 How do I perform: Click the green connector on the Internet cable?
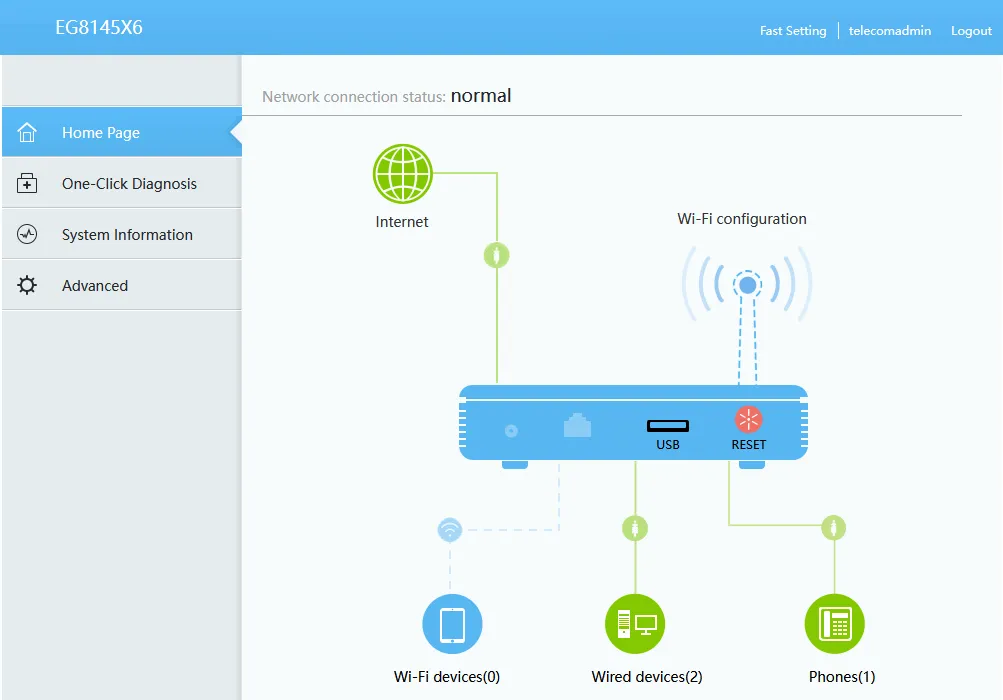[x=496, y=255]
